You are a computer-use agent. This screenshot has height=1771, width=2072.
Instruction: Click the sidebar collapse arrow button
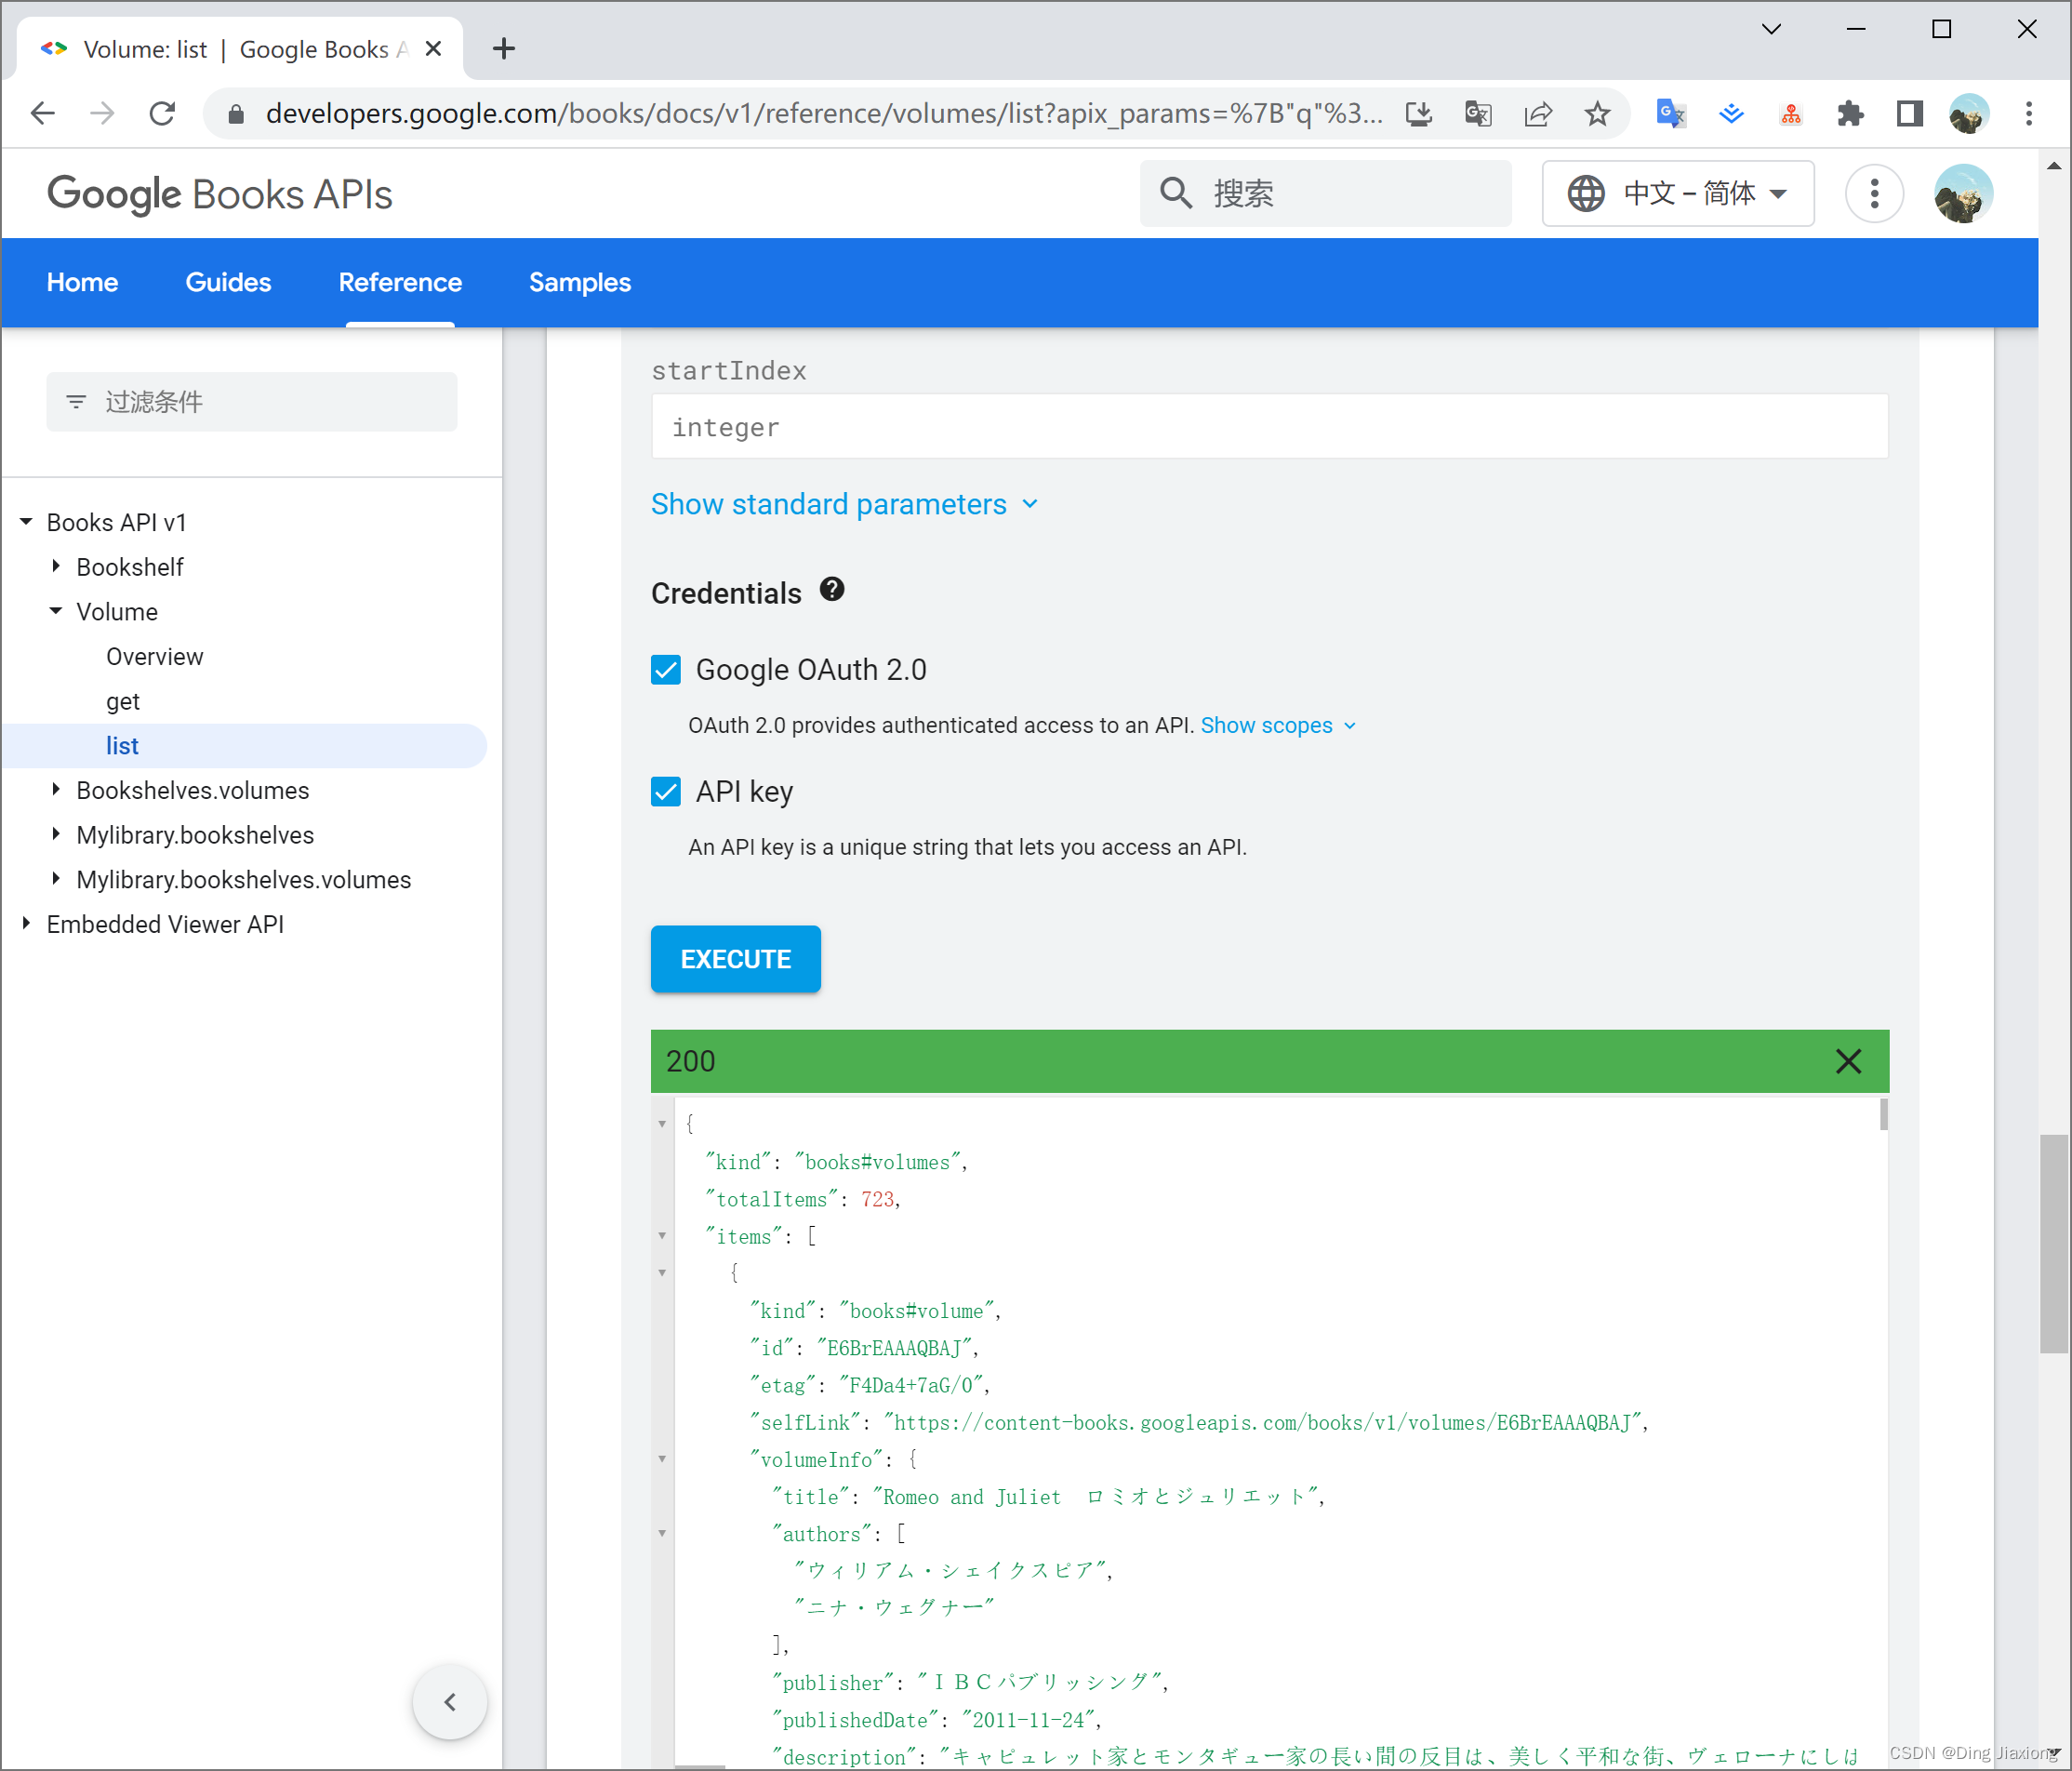pyautogui.click(x=450, y=1702)
